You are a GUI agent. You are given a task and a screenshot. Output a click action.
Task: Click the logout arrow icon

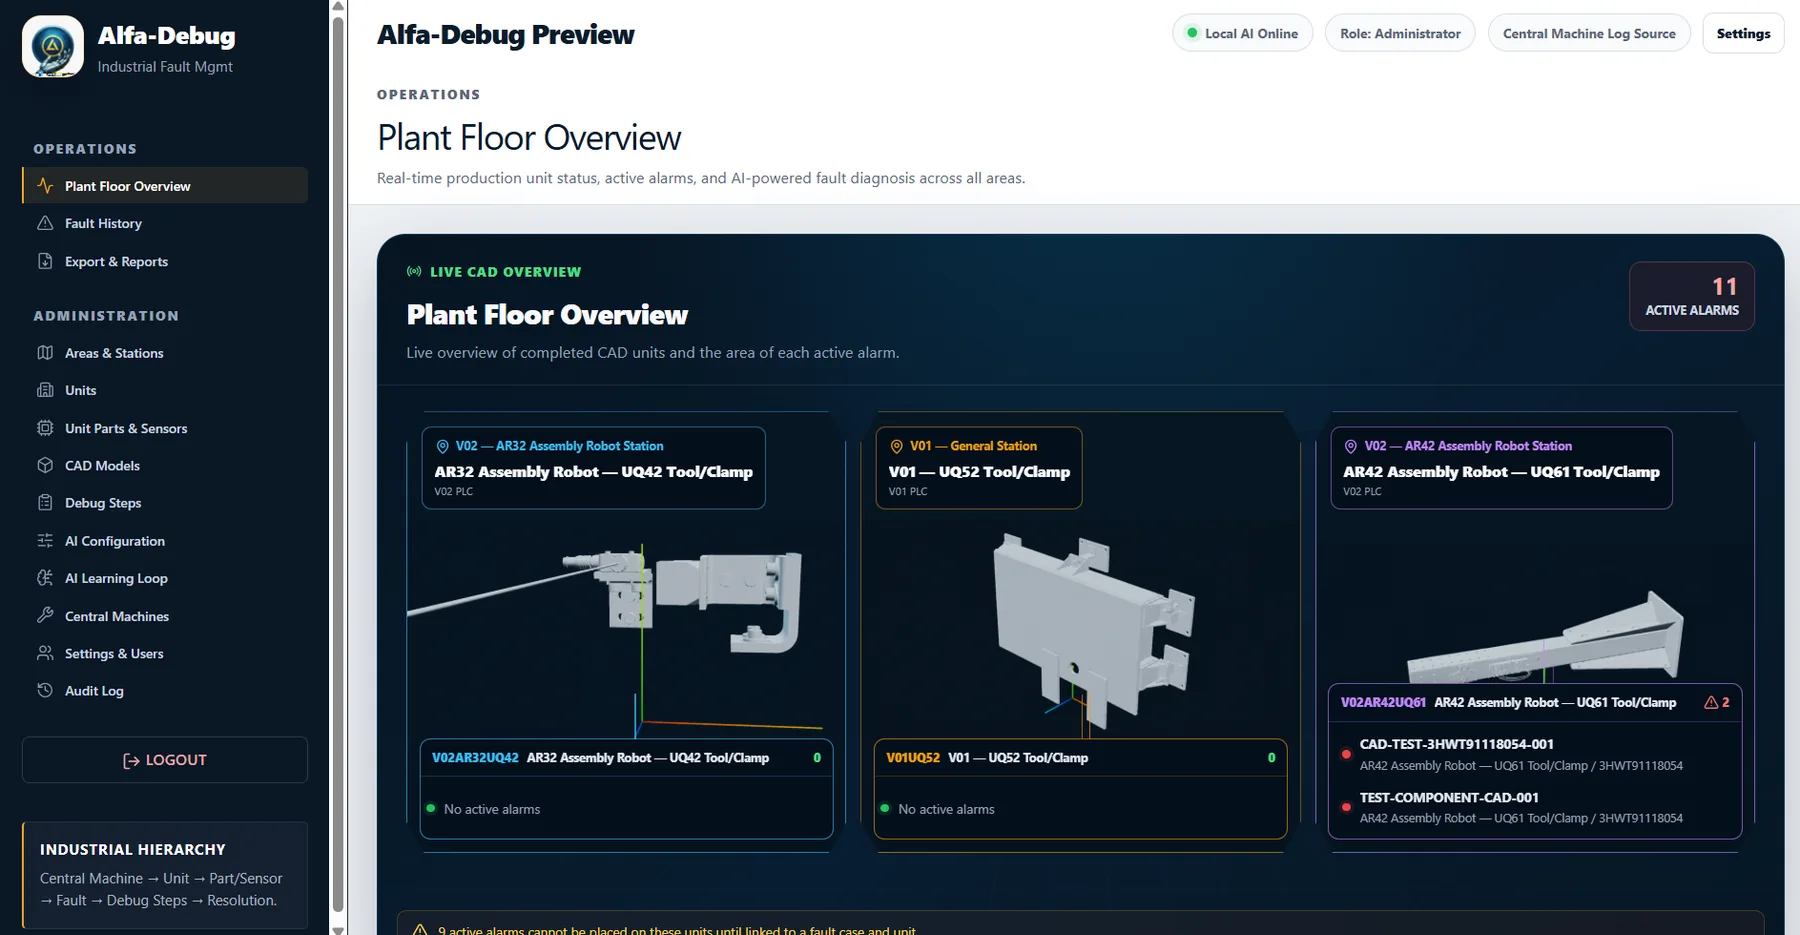(131, 760)
